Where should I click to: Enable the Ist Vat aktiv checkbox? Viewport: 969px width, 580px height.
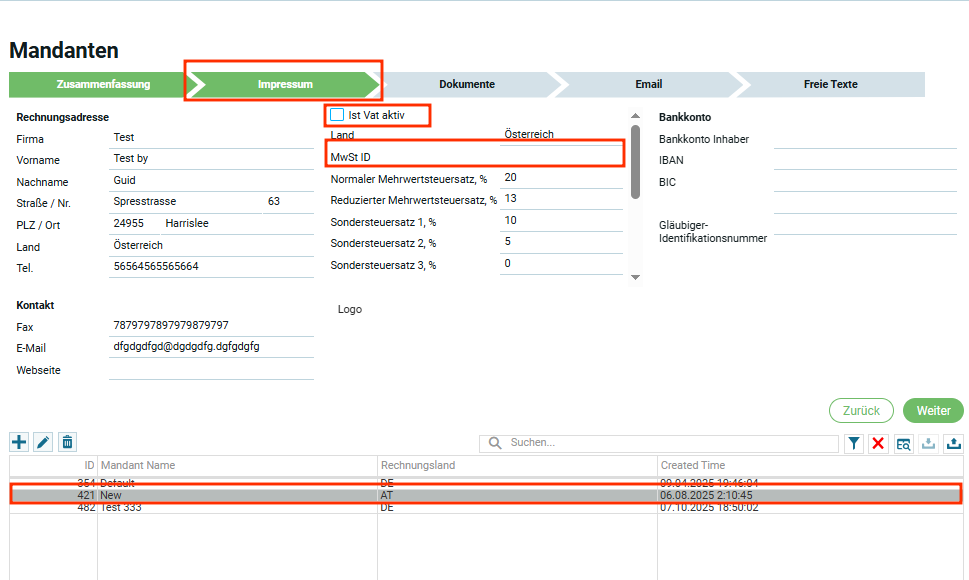point(337,115)
